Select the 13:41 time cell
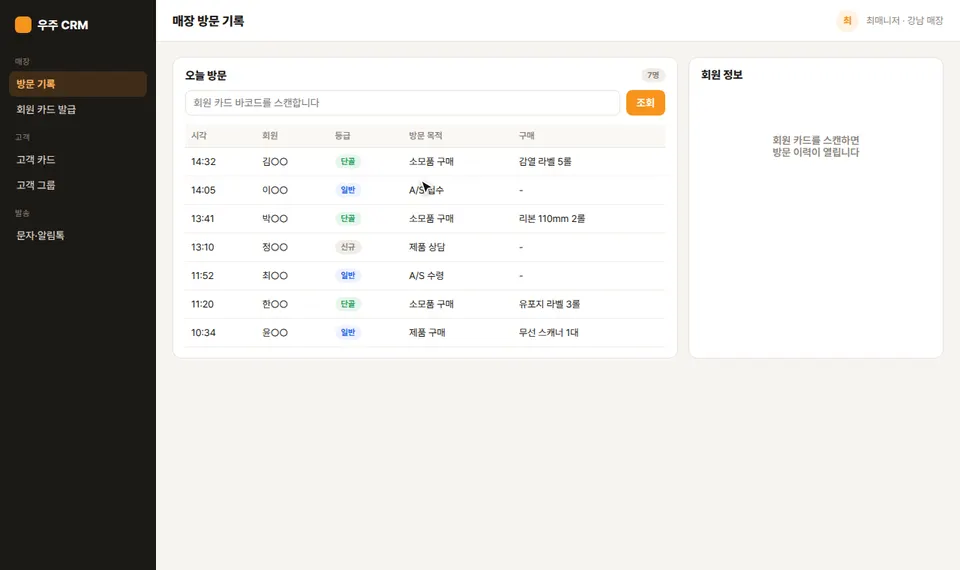The height and width of the screenshot is (570, 960). [x=203, y=219]
